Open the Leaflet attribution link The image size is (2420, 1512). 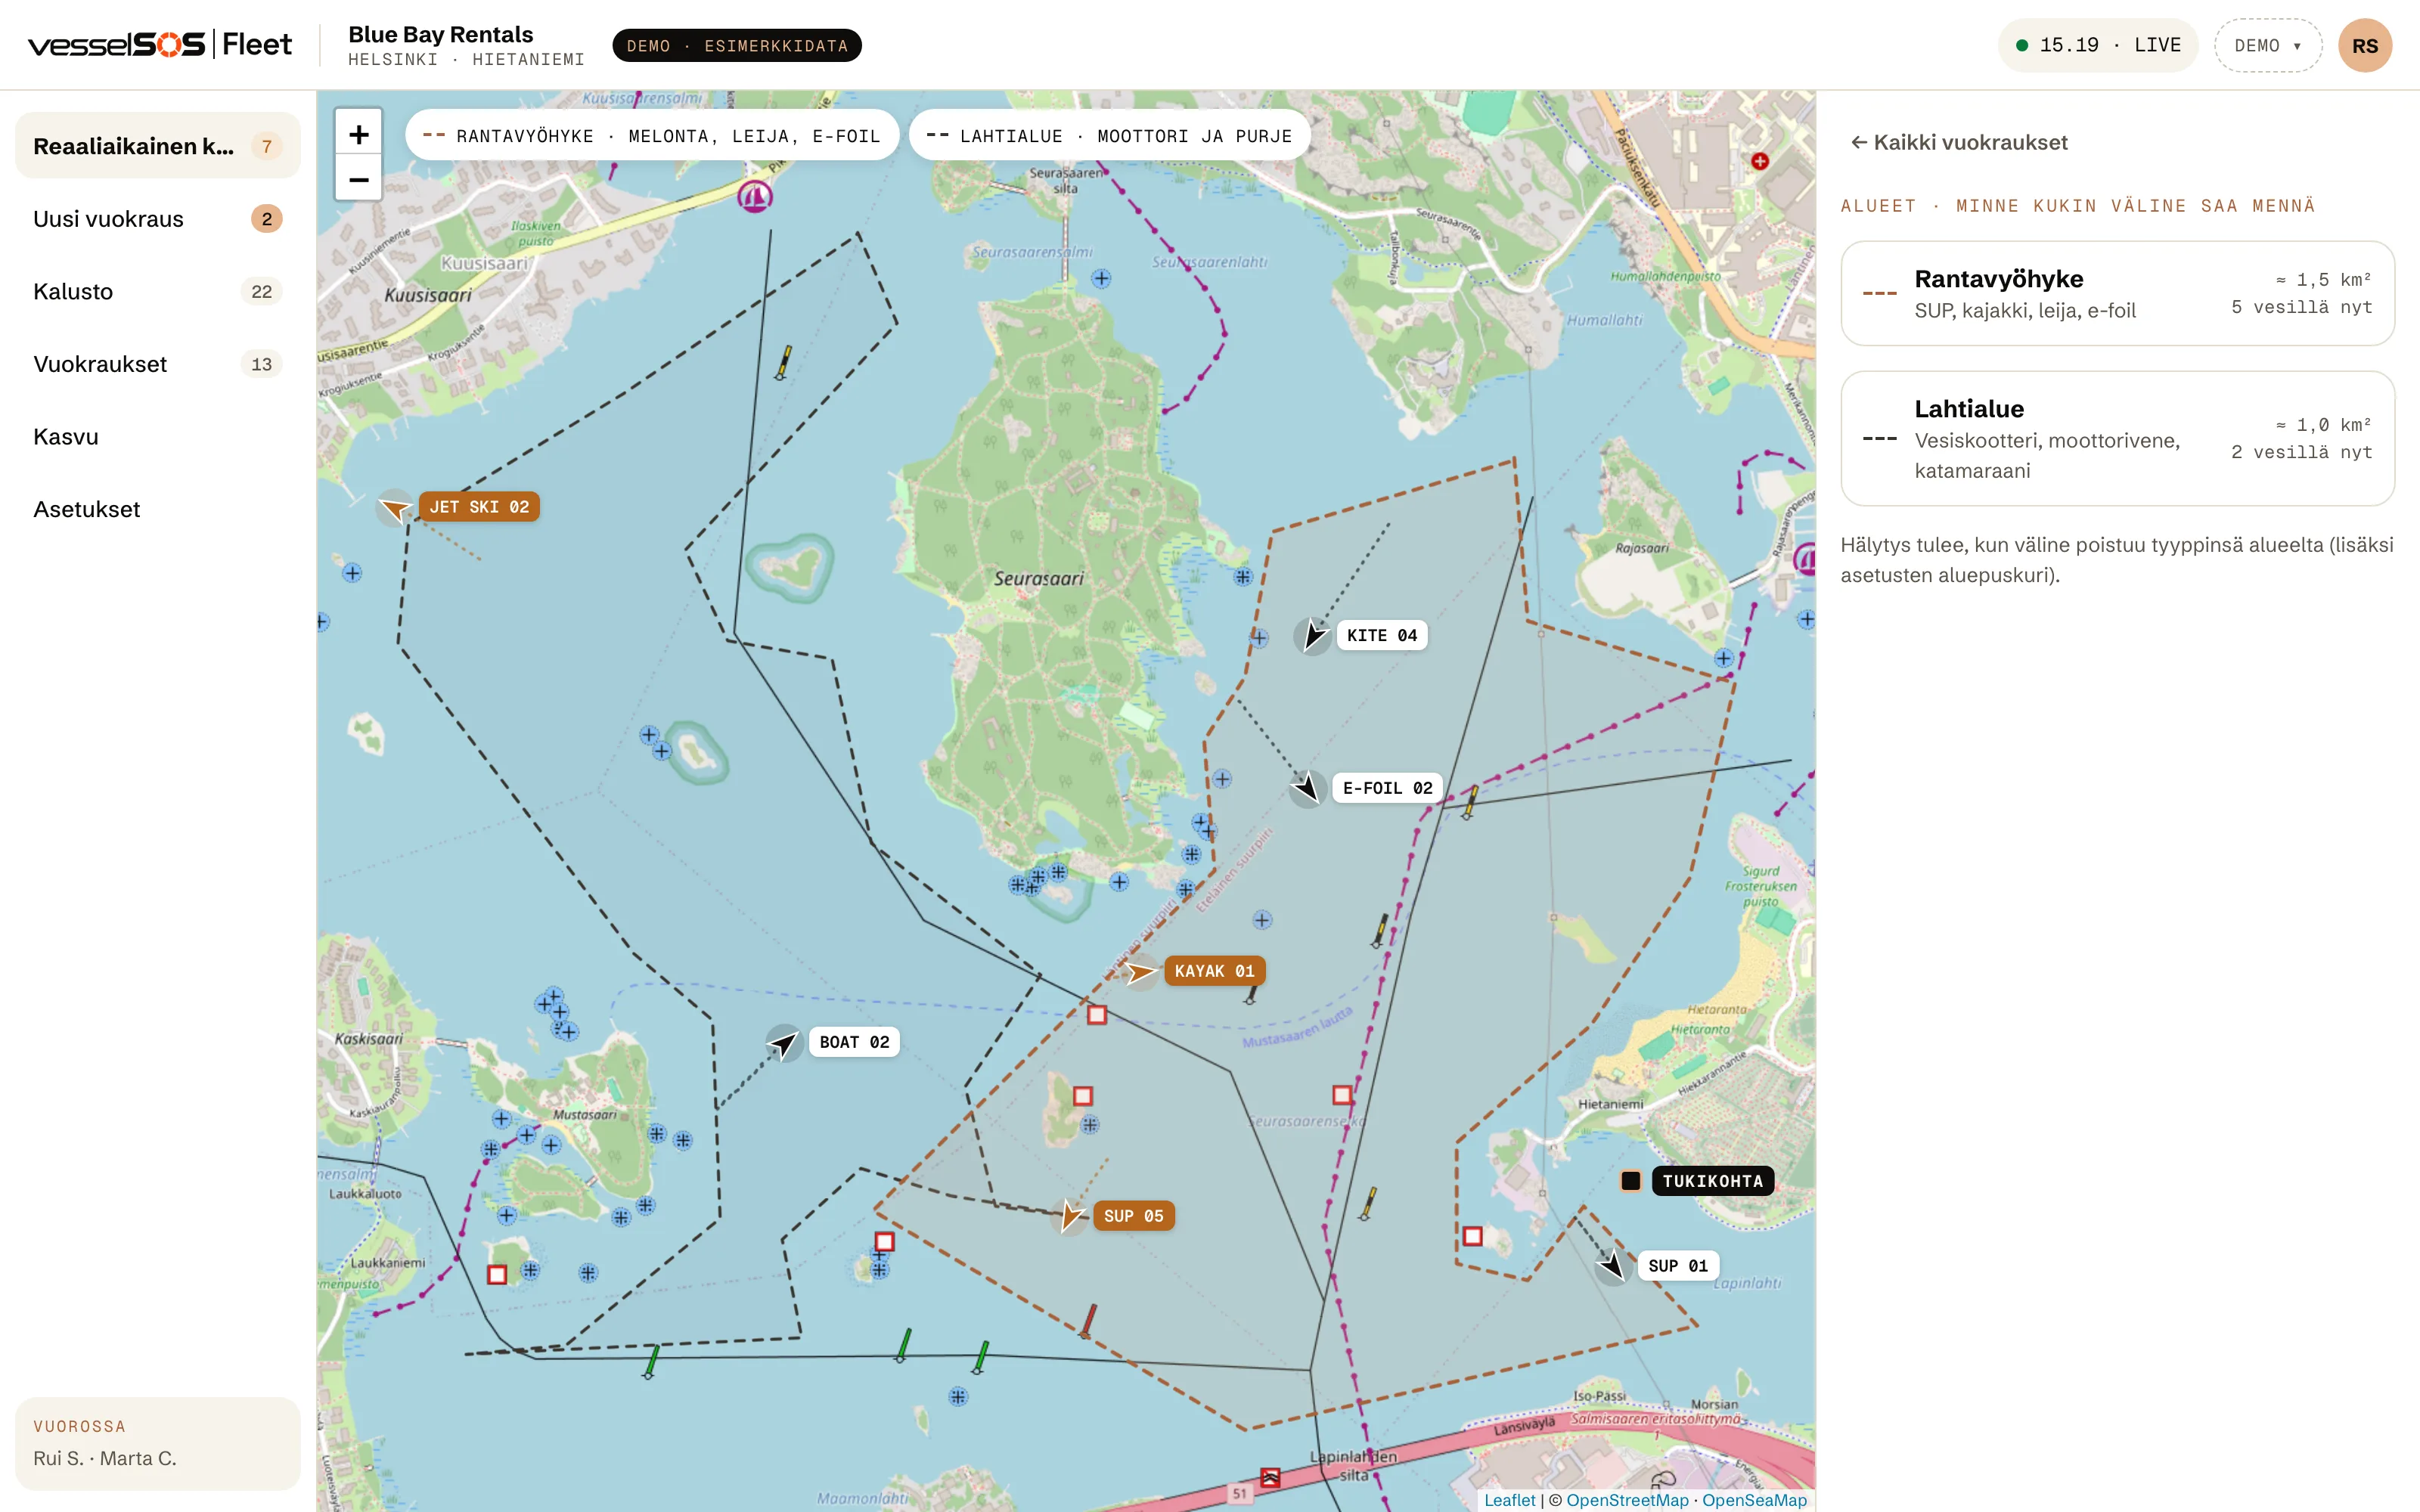[1509, 1499]
